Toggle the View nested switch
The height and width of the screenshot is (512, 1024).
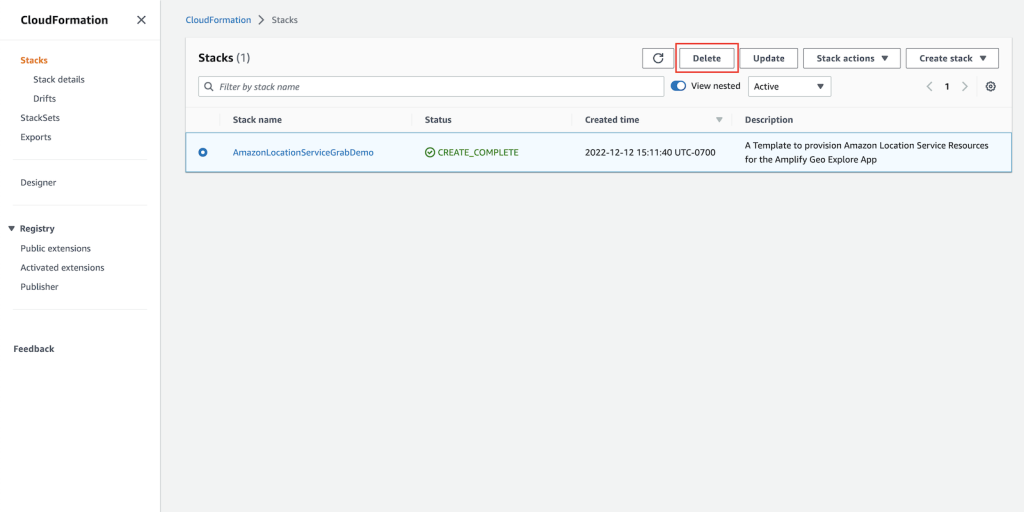coord(679,86)
